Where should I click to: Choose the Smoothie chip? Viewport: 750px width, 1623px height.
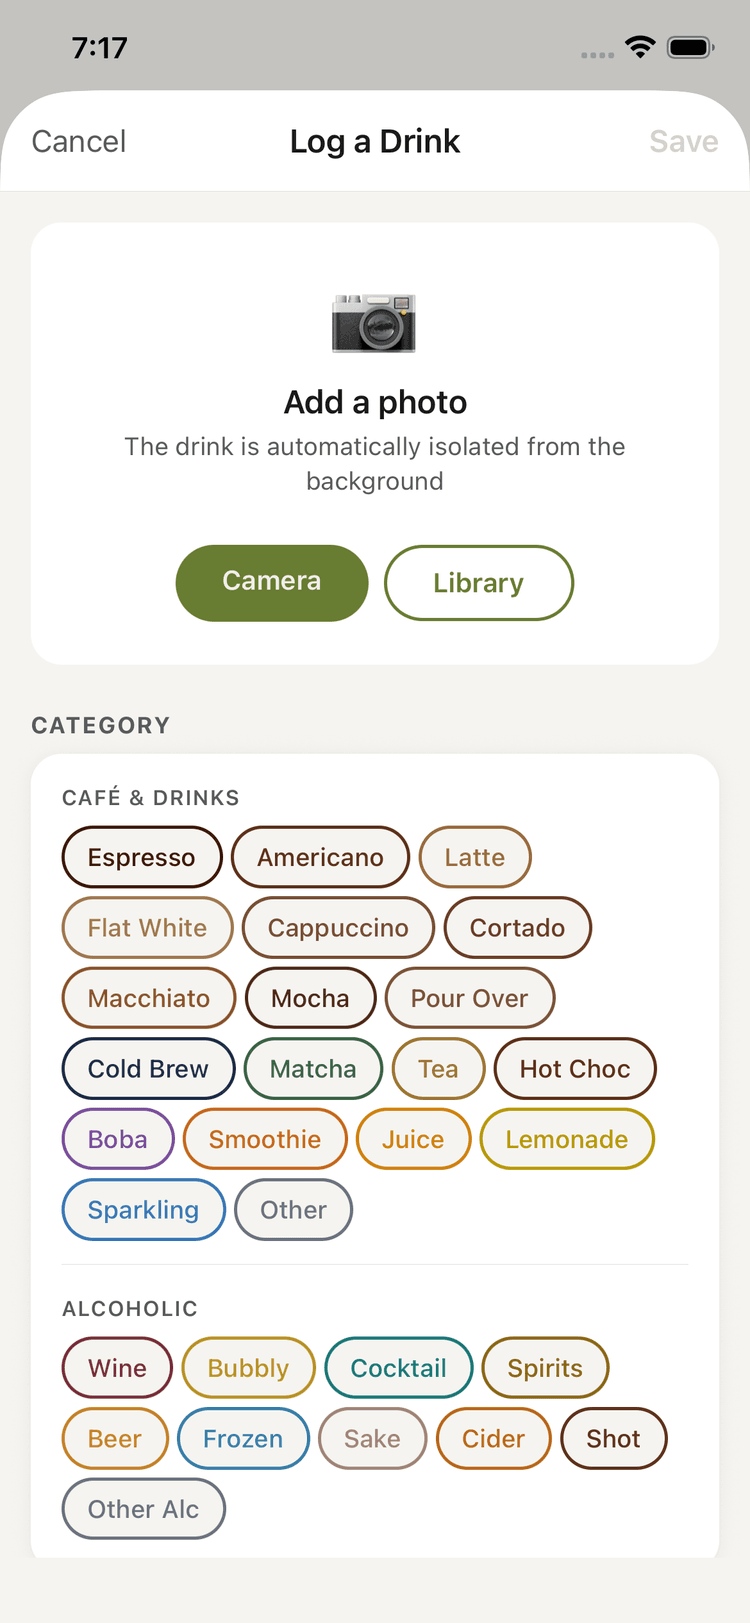click(x=265, y=1139)
